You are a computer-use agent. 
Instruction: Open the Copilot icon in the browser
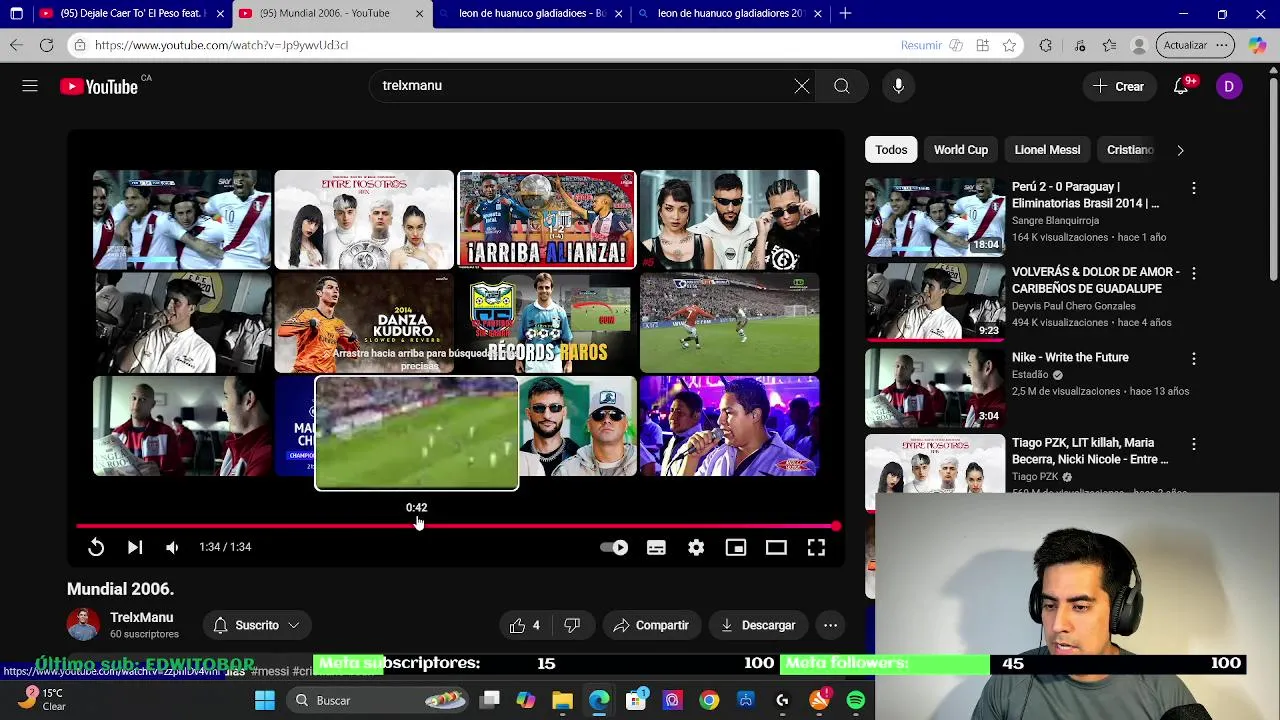coord(1257,45)
